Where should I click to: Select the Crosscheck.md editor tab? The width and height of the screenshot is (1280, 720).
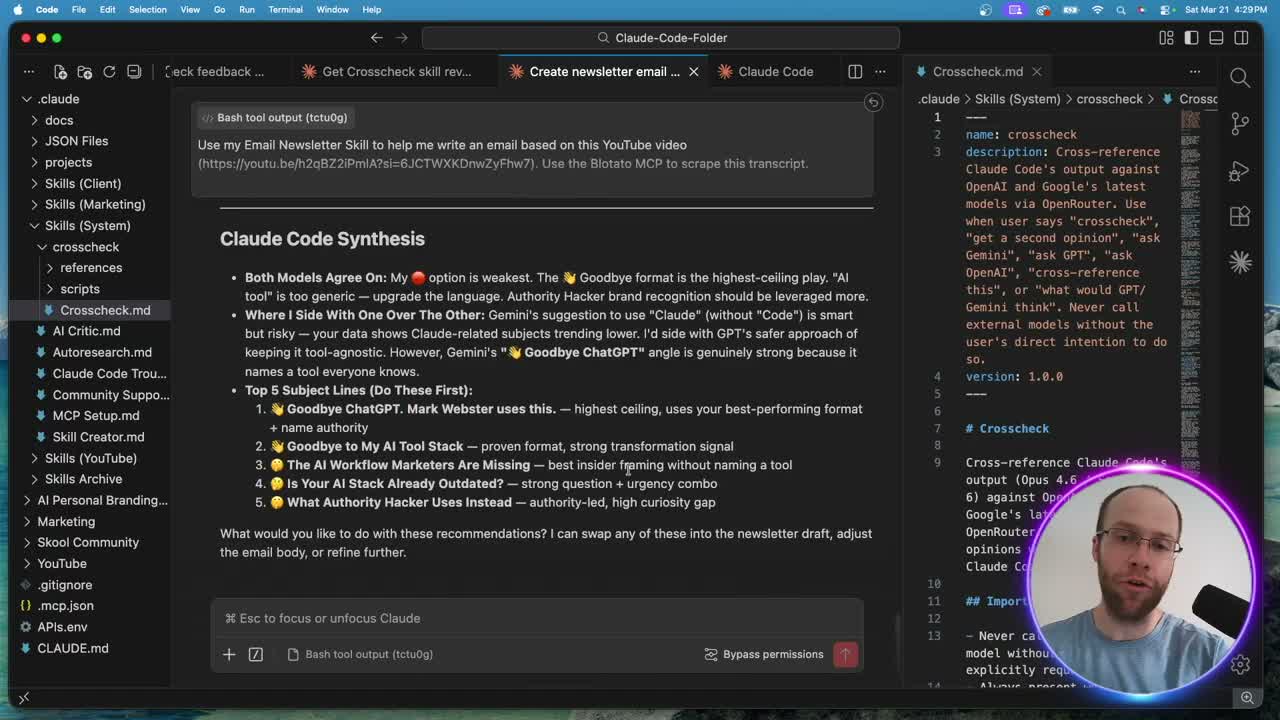pos(978,72)
